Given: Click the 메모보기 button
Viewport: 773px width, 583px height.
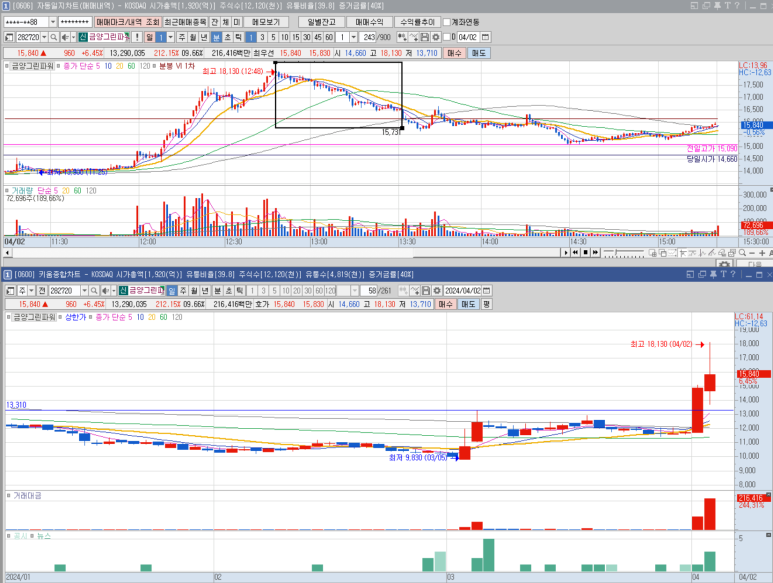Looking at the screenshot, I should coord(266,22).
